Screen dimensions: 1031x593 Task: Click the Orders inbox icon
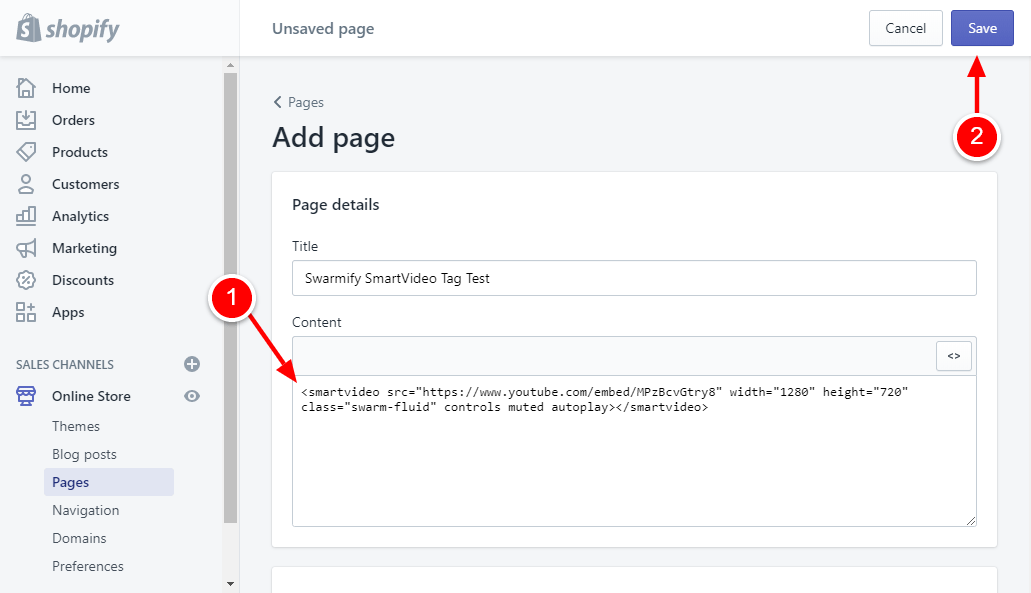(26, 120)
